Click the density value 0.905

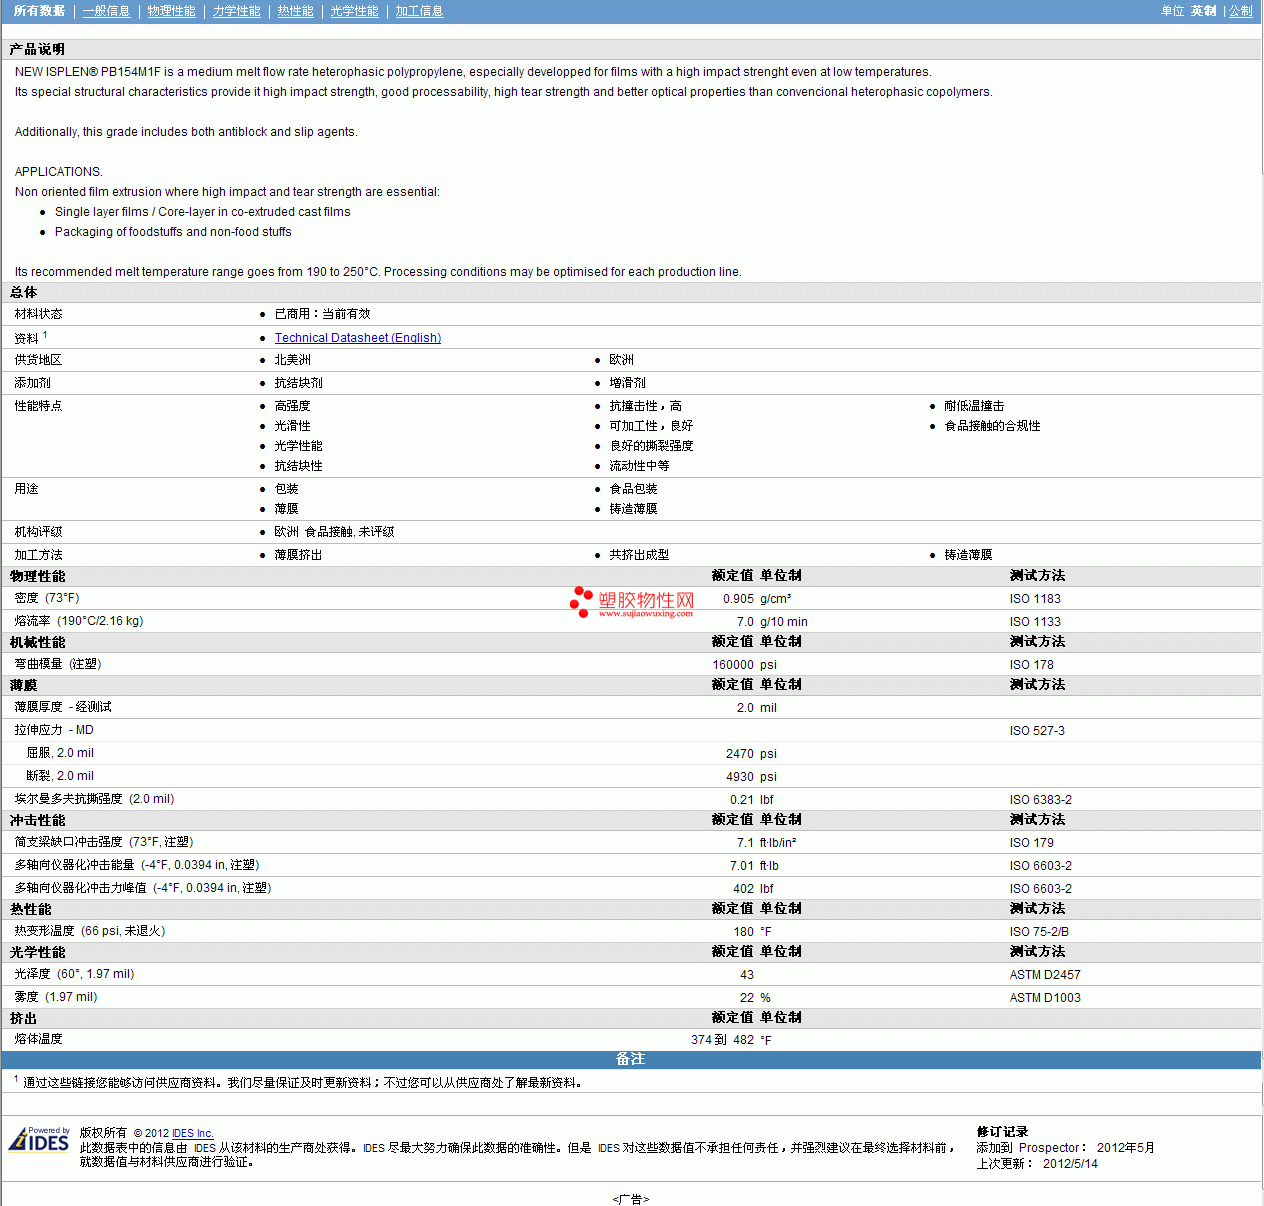tap(738, 599)
